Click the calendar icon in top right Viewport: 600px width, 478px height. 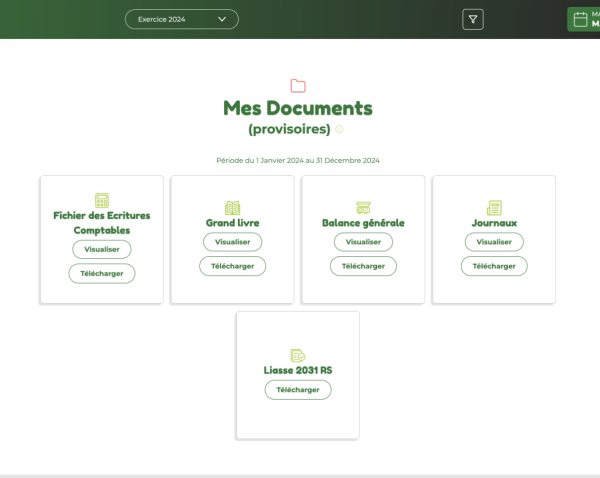point(579,19)
